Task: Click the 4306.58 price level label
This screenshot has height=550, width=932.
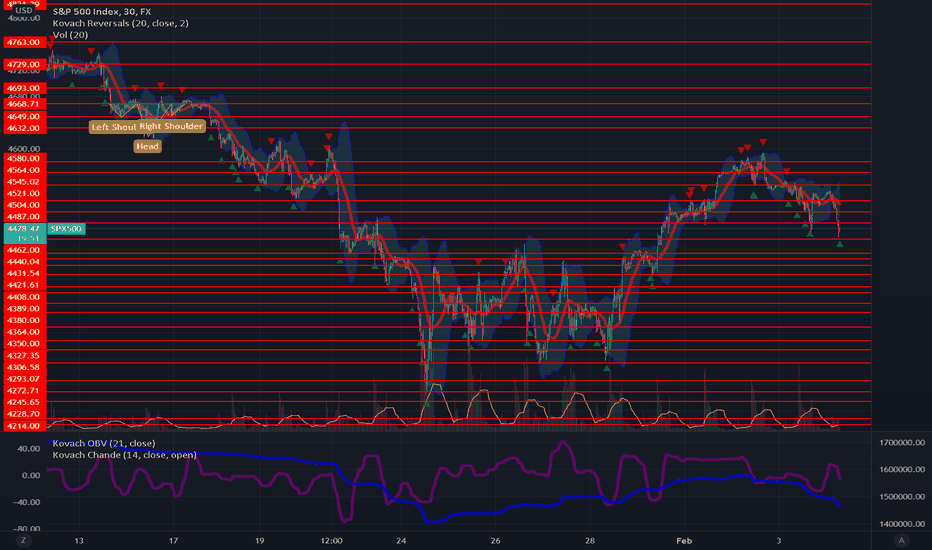Action: tap(24, 367)
